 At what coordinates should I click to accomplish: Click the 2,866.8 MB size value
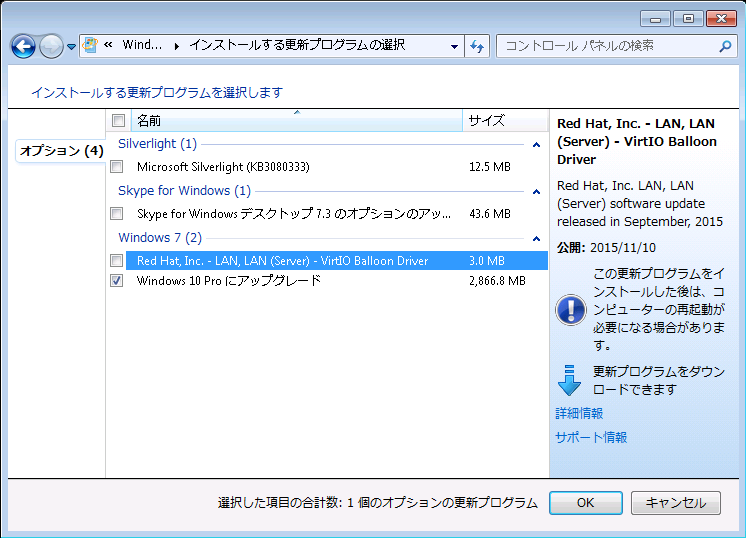[x=497, y=281]
